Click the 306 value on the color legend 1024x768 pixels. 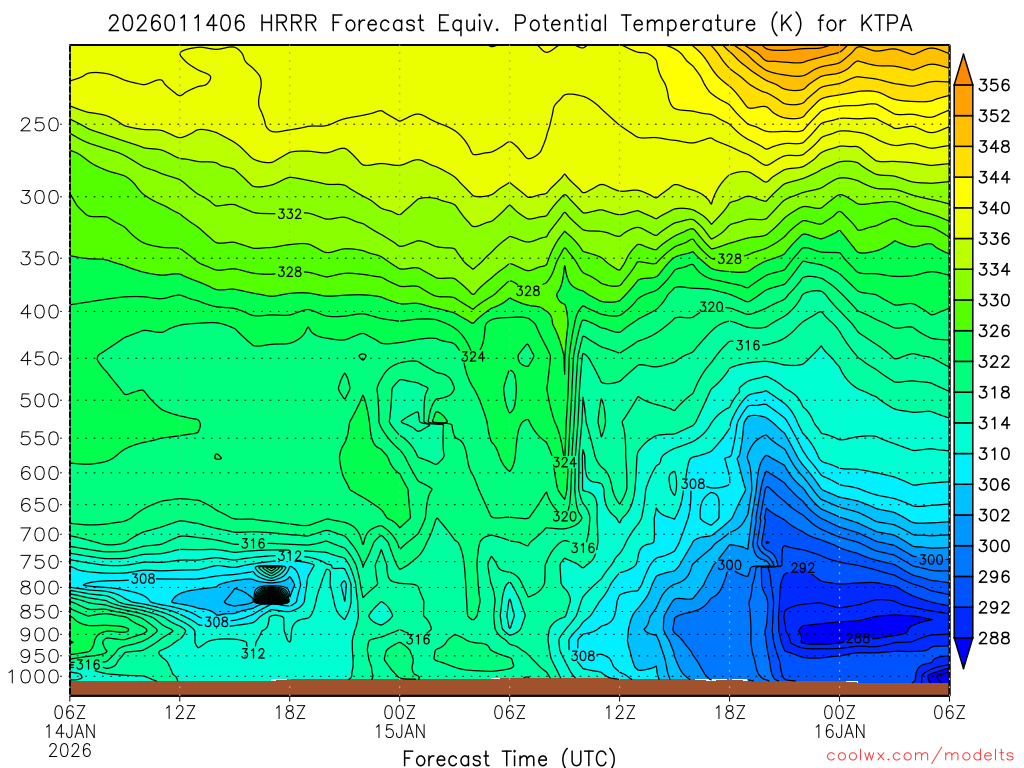pyautogui.click(x=994, y=485)
